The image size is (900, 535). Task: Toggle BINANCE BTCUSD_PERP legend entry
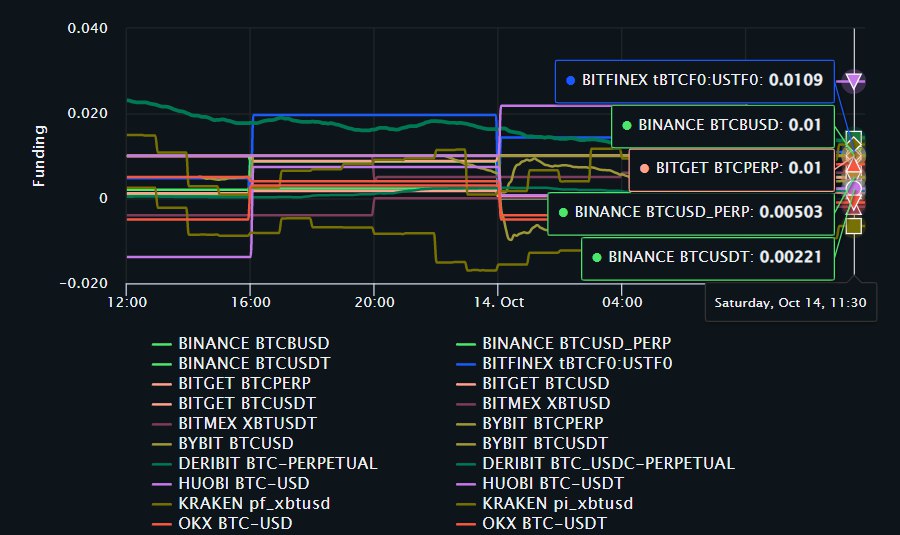[x=564, y=343]
